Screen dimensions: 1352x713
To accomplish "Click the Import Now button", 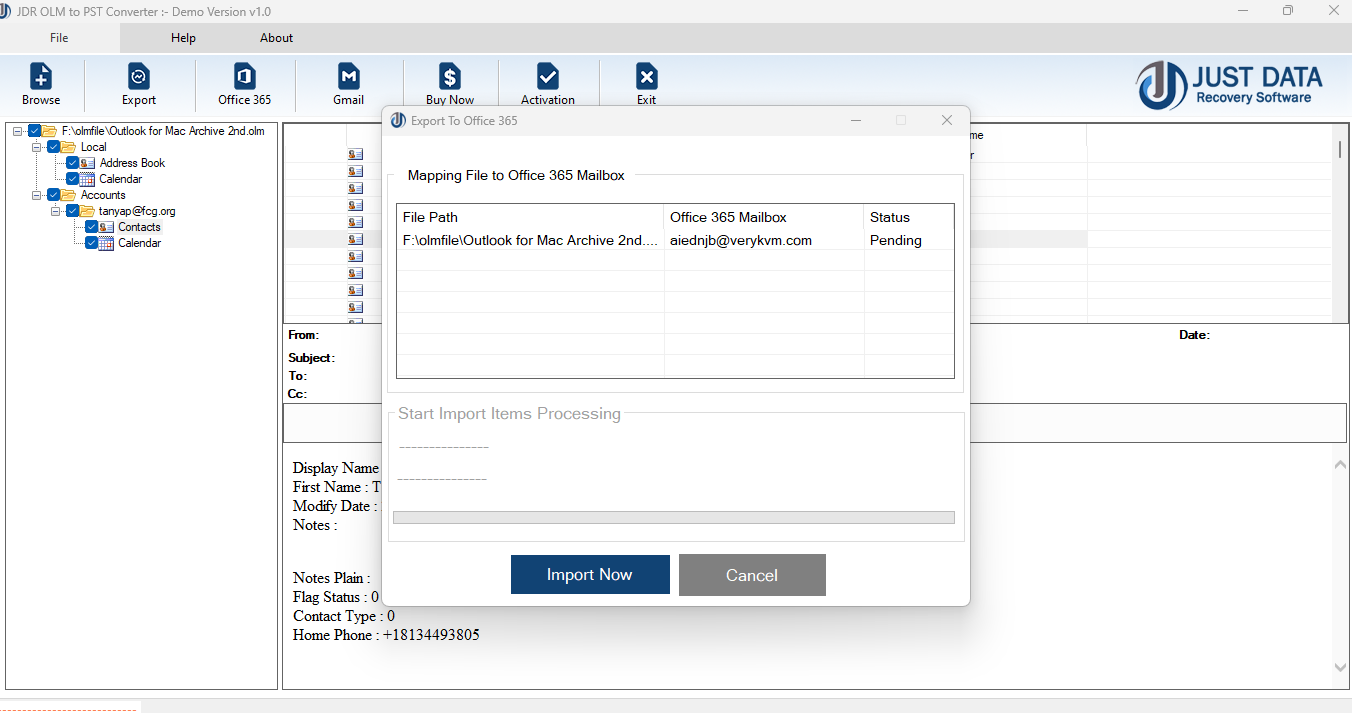I will tap(590, 575).
